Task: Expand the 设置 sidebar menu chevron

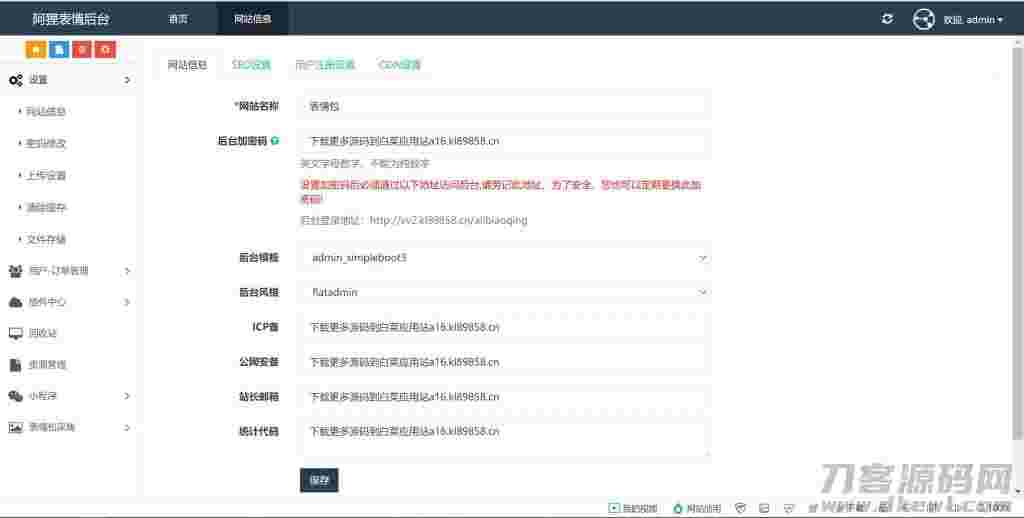Action: 127,80
